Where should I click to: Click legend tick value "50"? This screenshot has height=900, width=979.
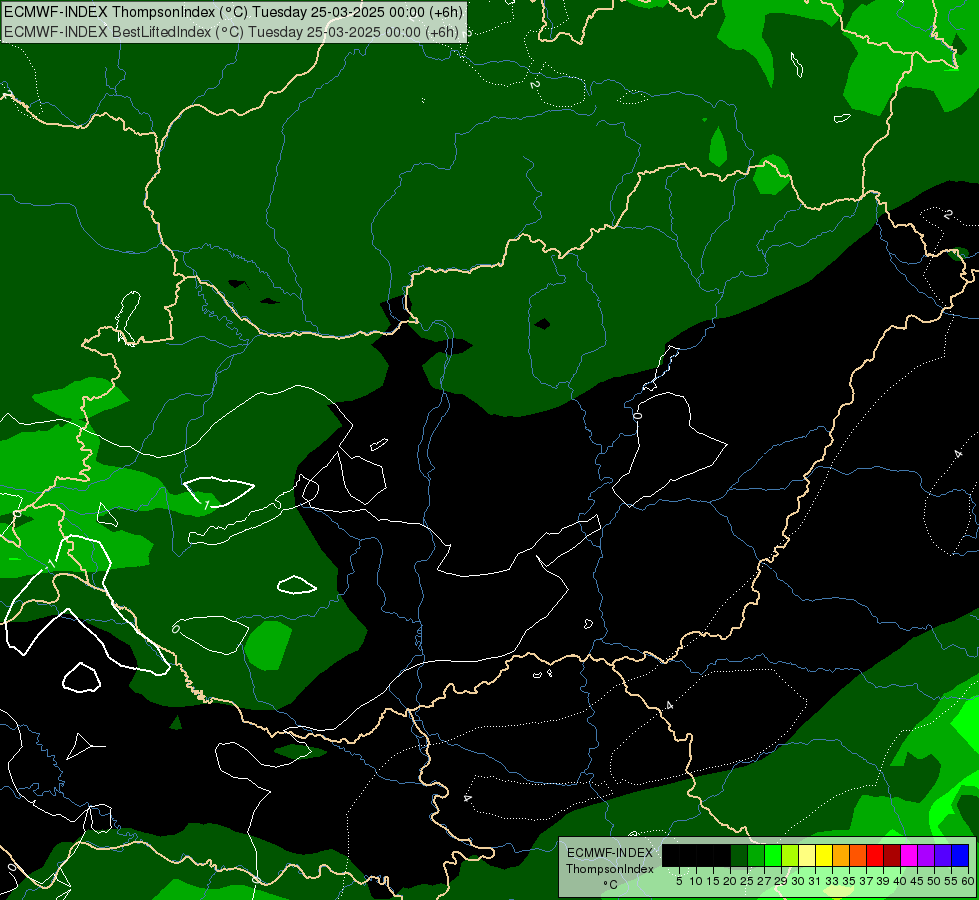tap(933, 881)
